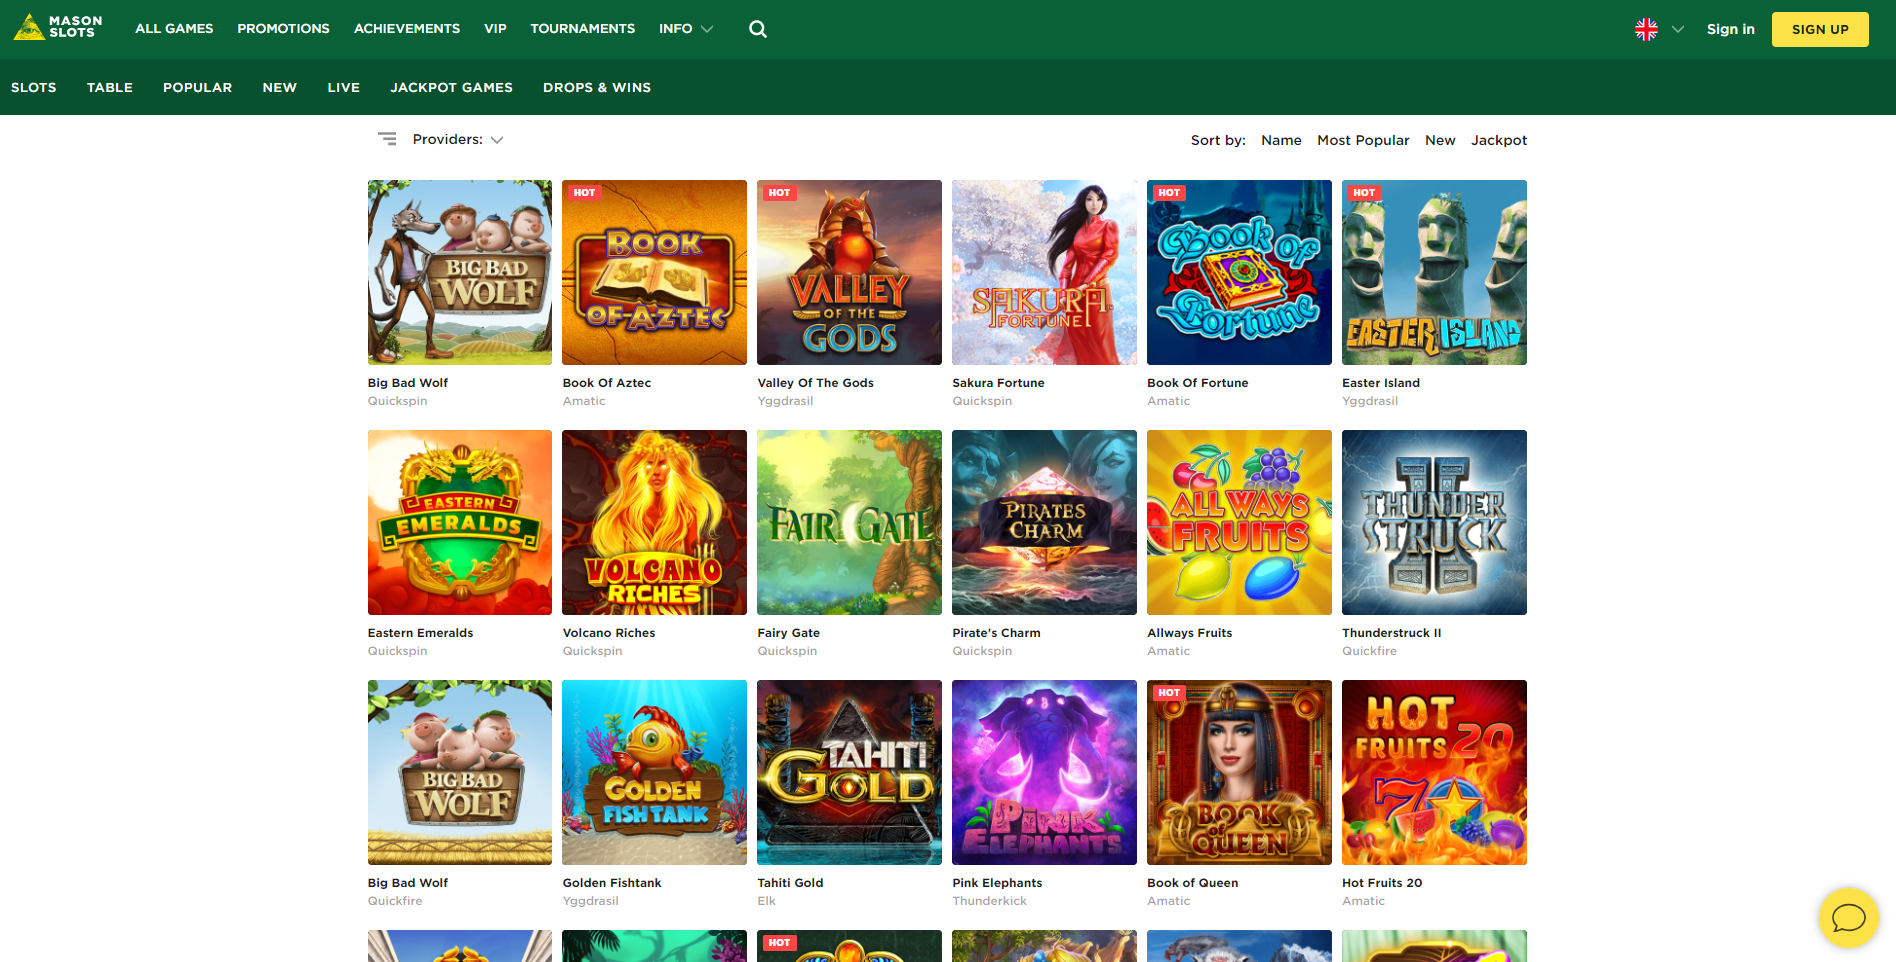This screenshot has width=1896, height=962.
Task: Click 'Thunderkick' provider under Pink Elephants
Action: 989,901
